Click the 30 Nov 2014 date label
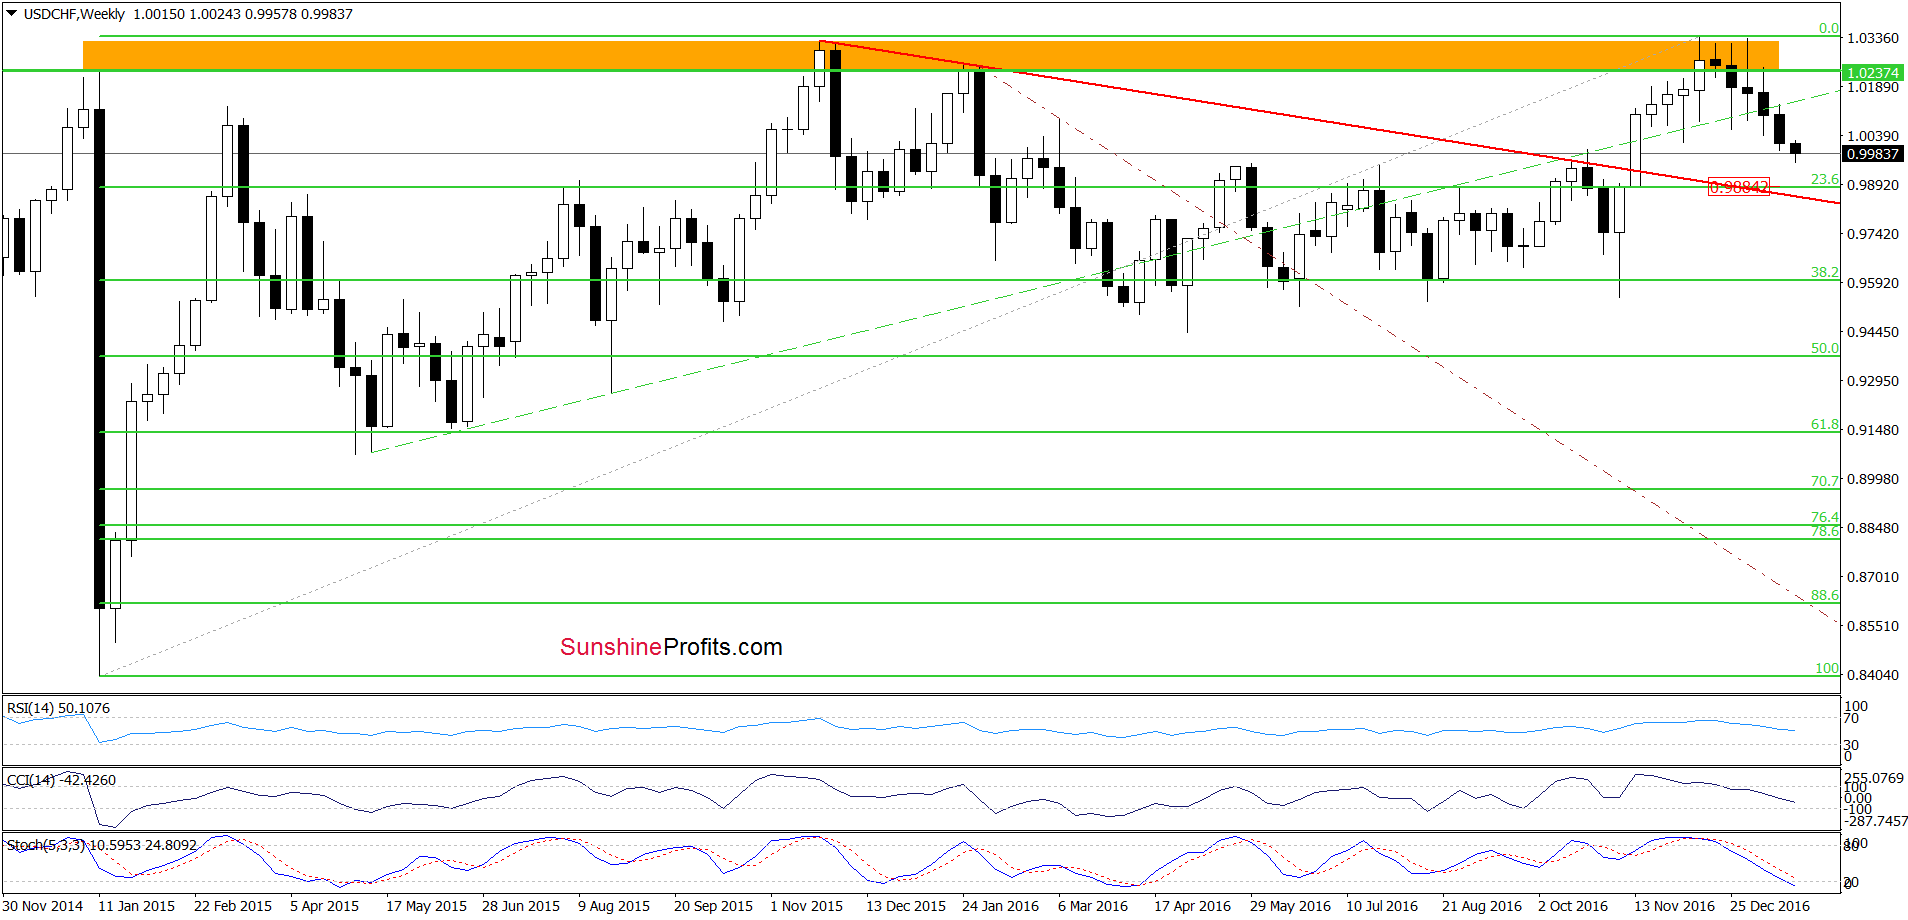Viewport: 1908px width, 920px height. tap(43, 906)
